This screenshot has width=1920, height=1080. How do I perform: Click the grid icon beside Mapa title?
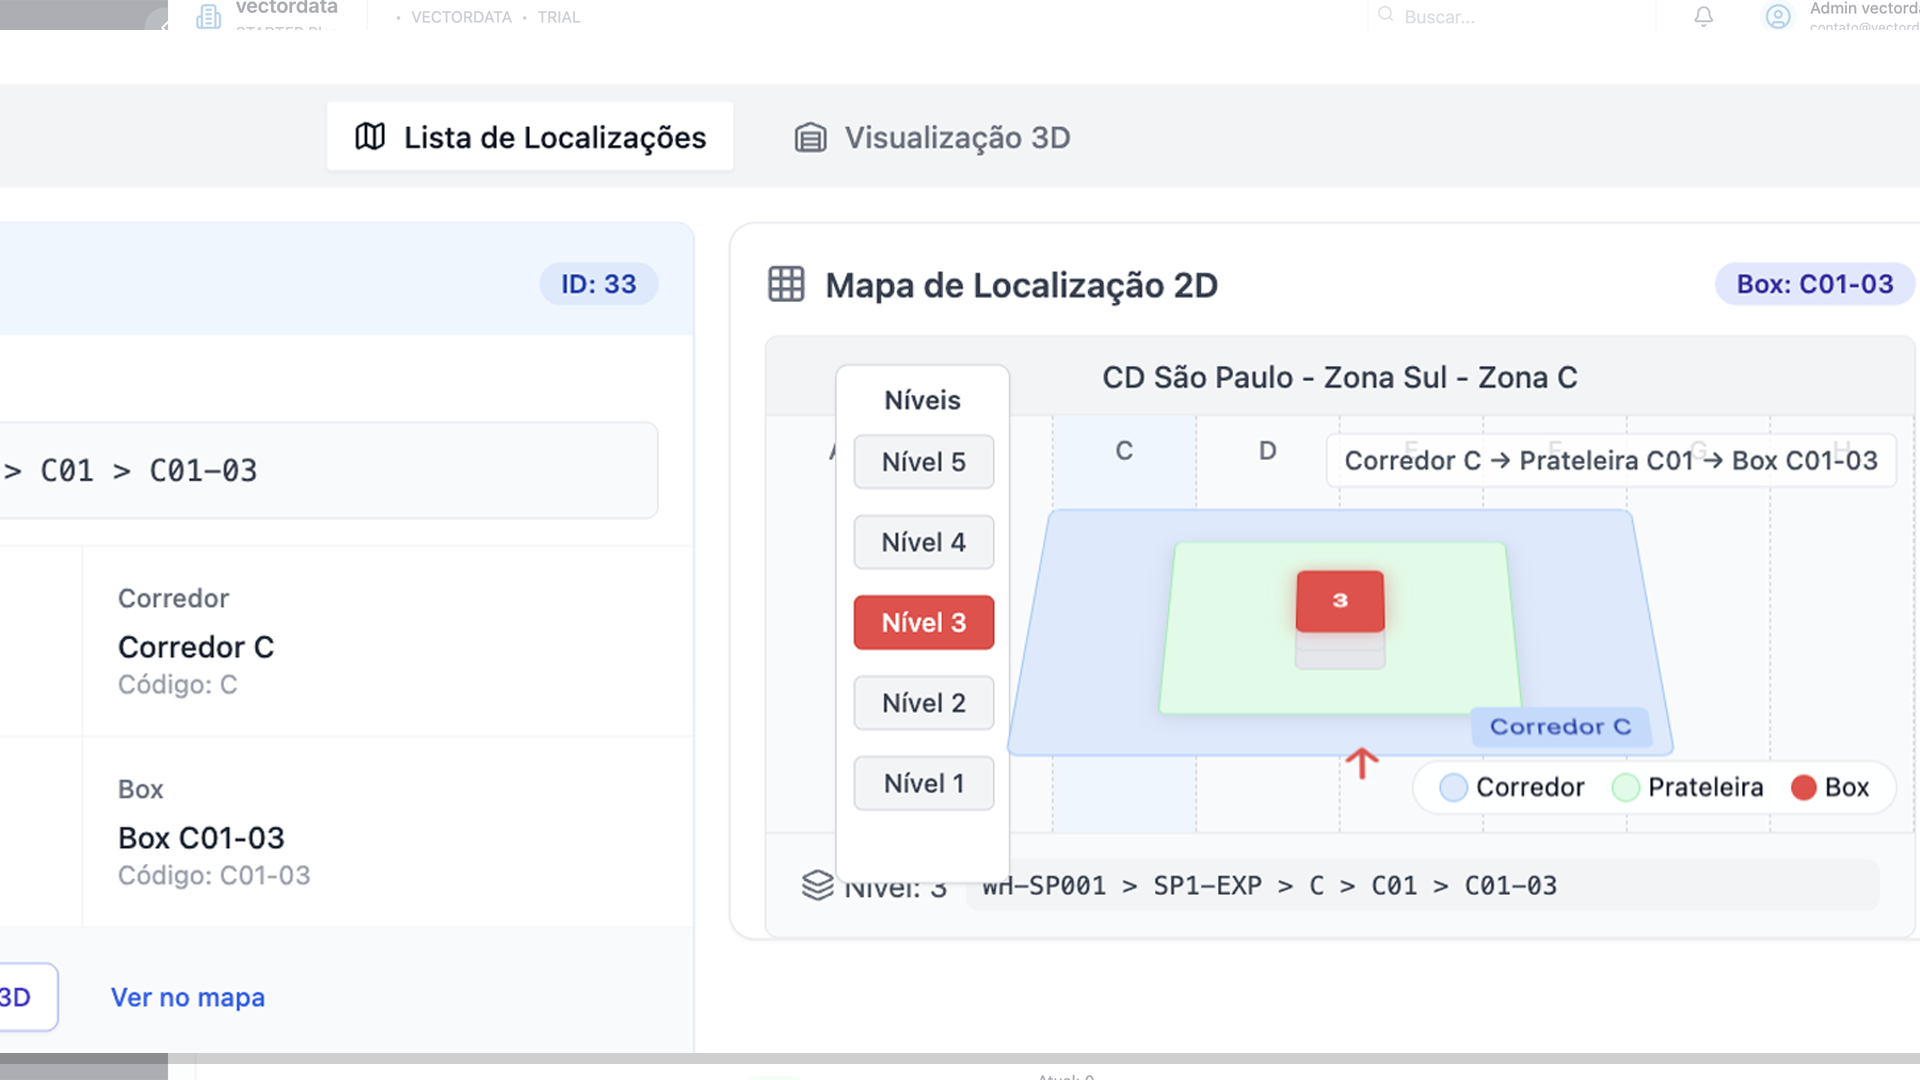pyautogui.click(x=786, y=285)
